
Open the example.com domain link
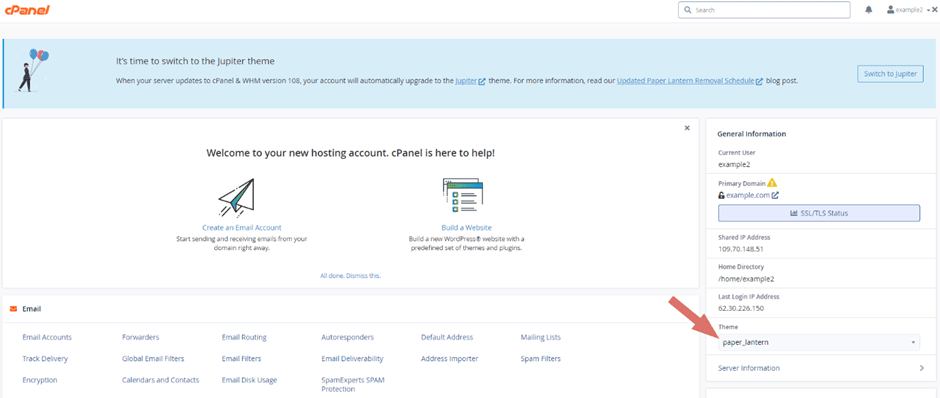(748, 195)
